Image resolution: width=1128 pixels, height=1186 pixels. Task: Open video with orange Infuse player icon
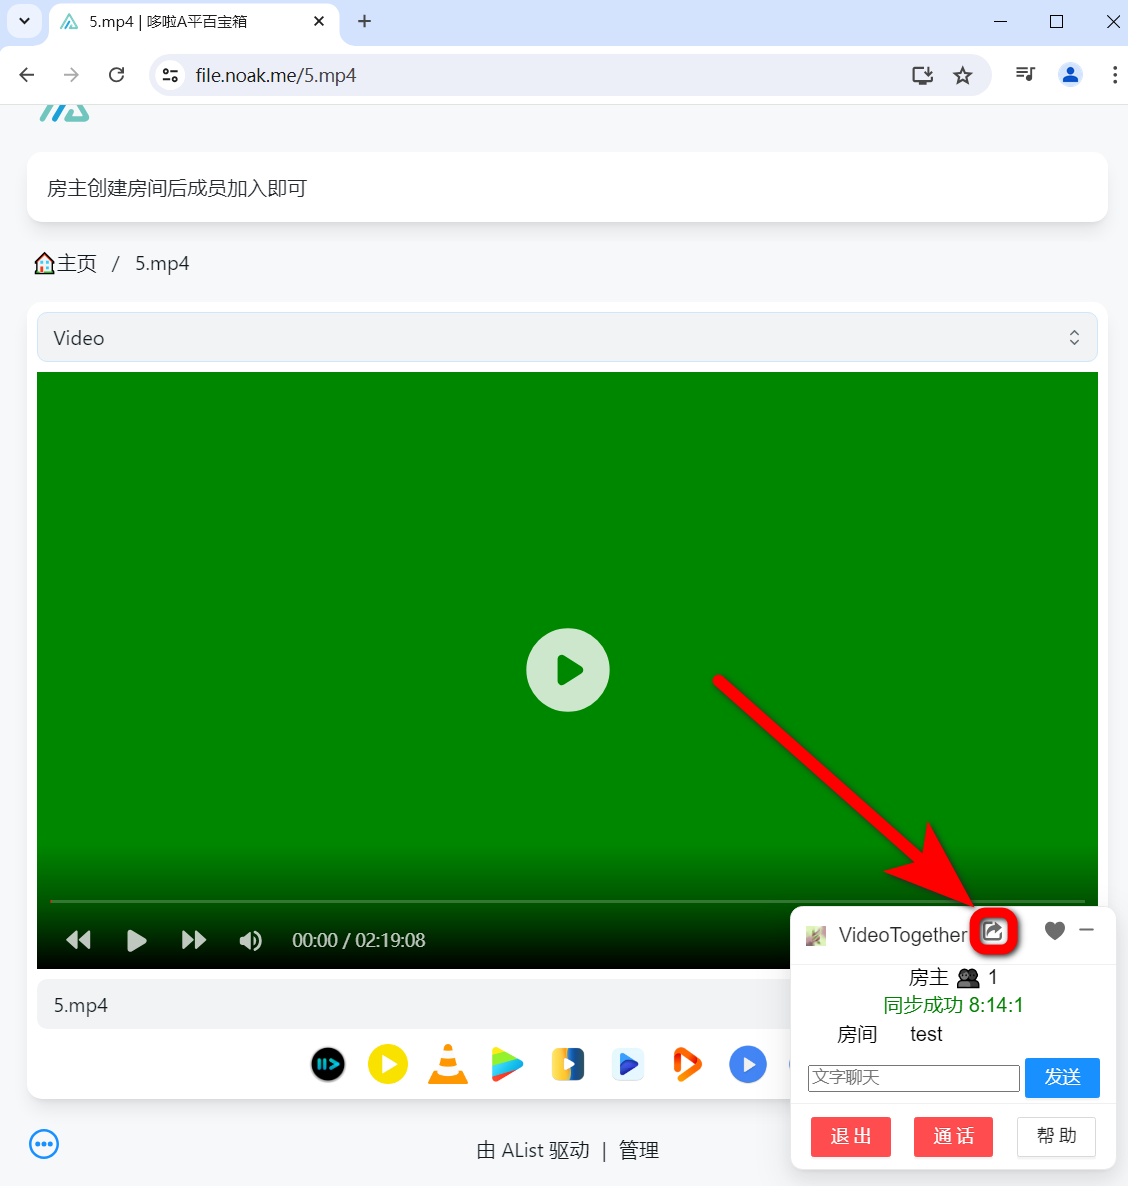pyautogui.click(x=687, y=1064)
